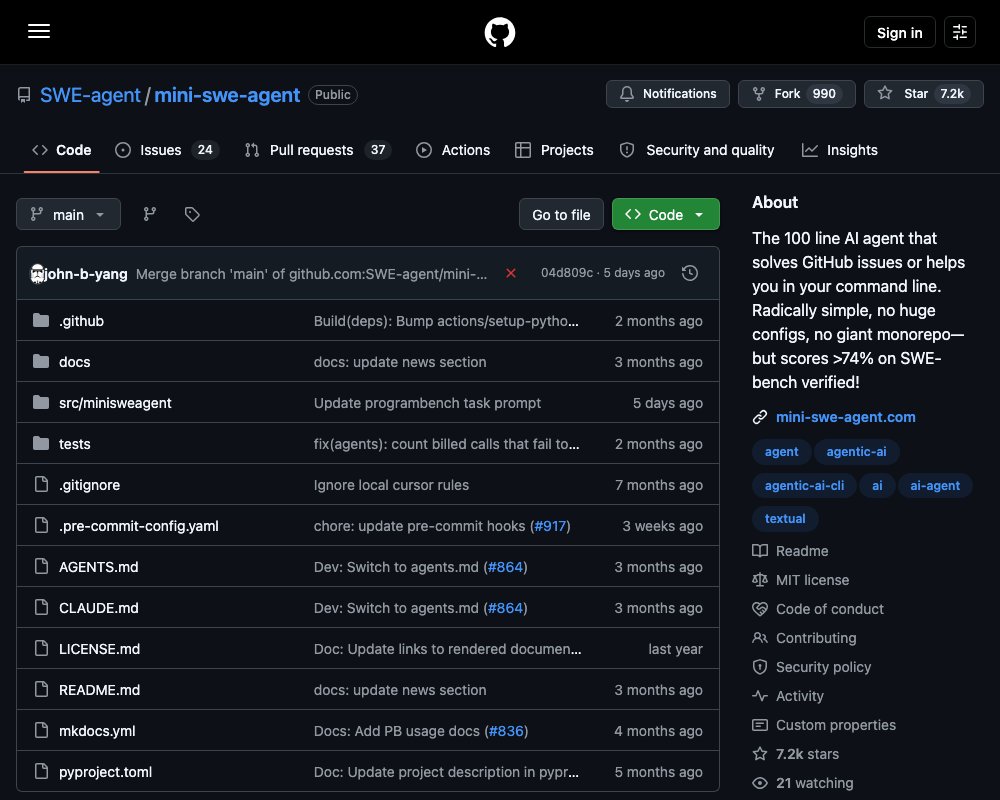
Task: Open pull request #917 link
Action: [550, 526]
